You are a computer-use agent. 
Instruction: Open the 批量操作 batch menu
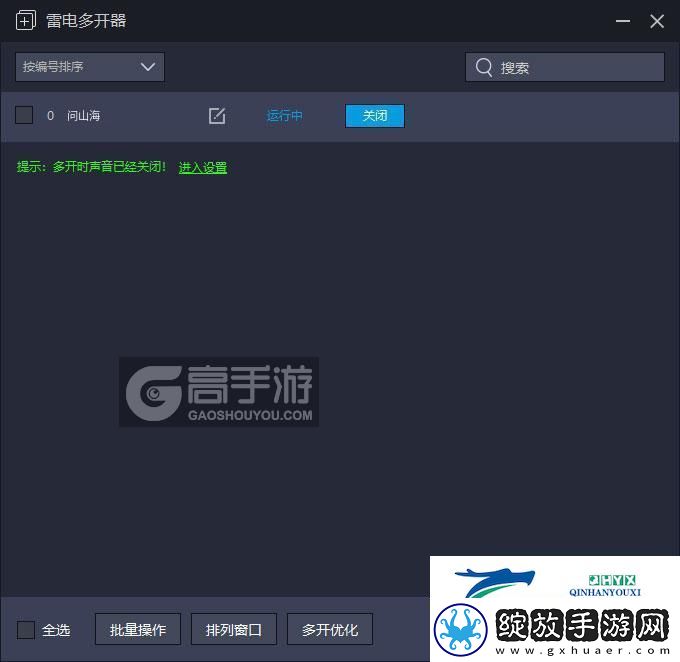click(x=138, y=629)
